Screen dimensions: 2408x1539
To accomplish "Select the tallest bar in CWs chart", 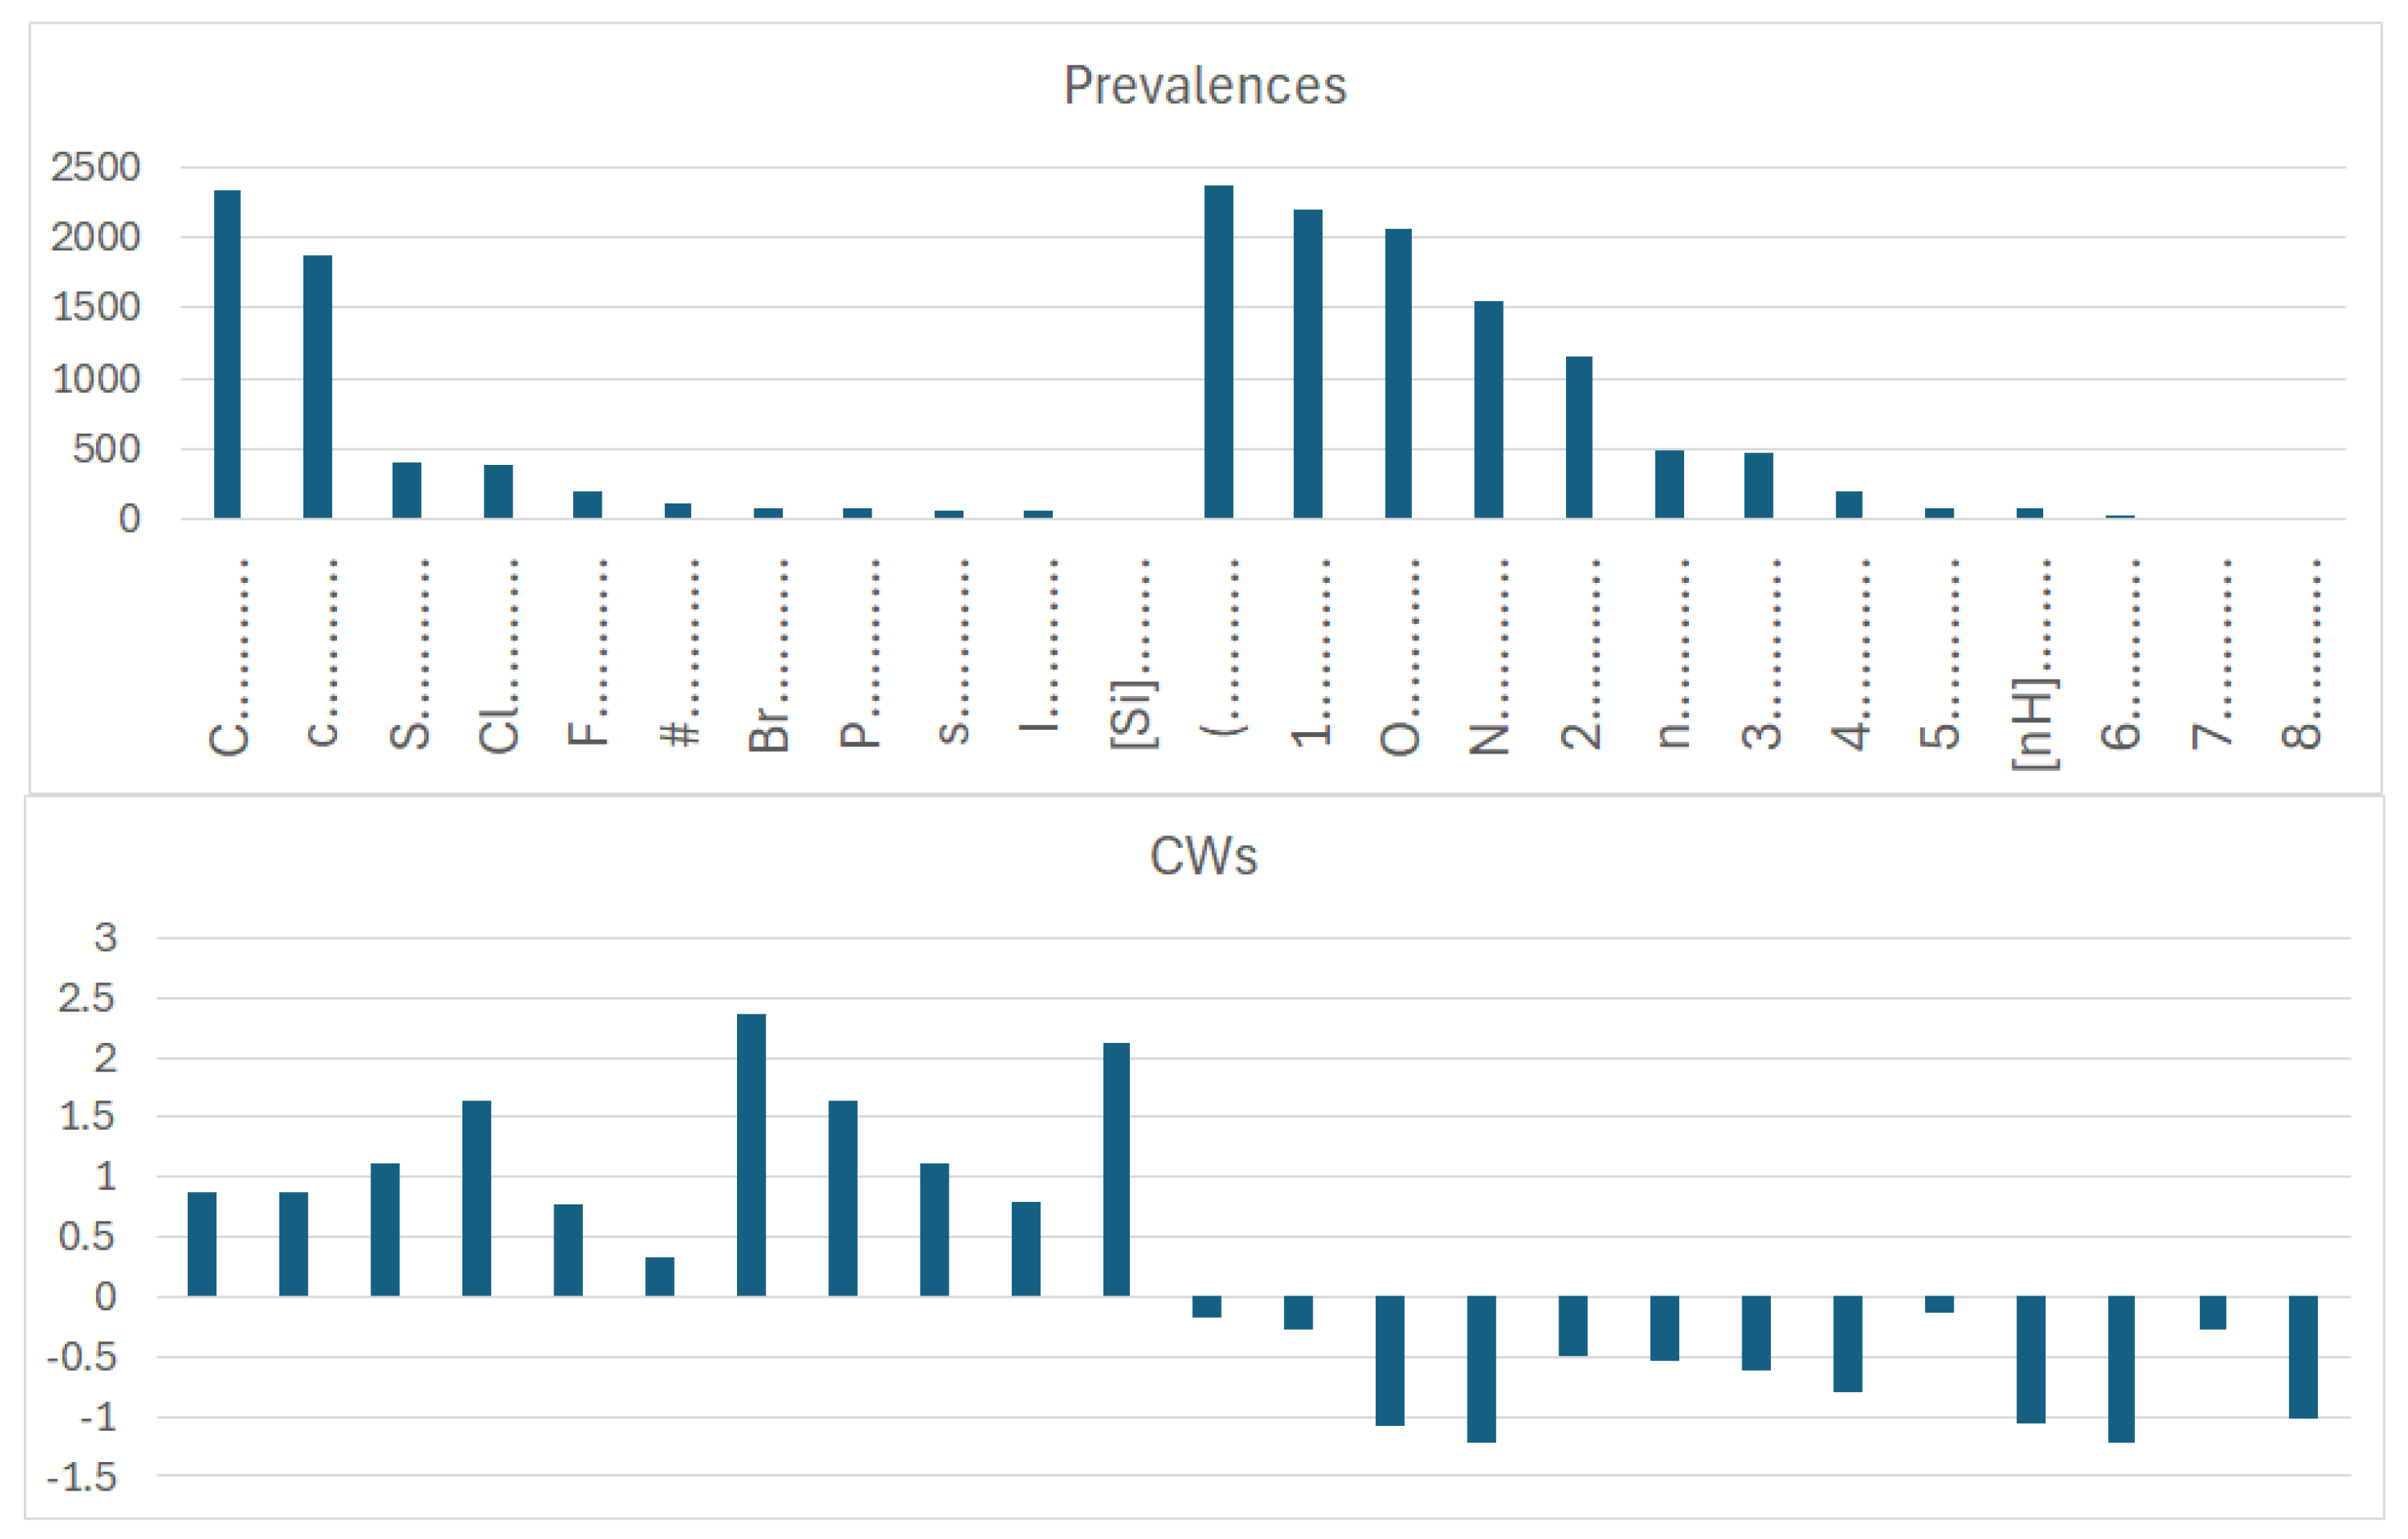I will 751,1155.
